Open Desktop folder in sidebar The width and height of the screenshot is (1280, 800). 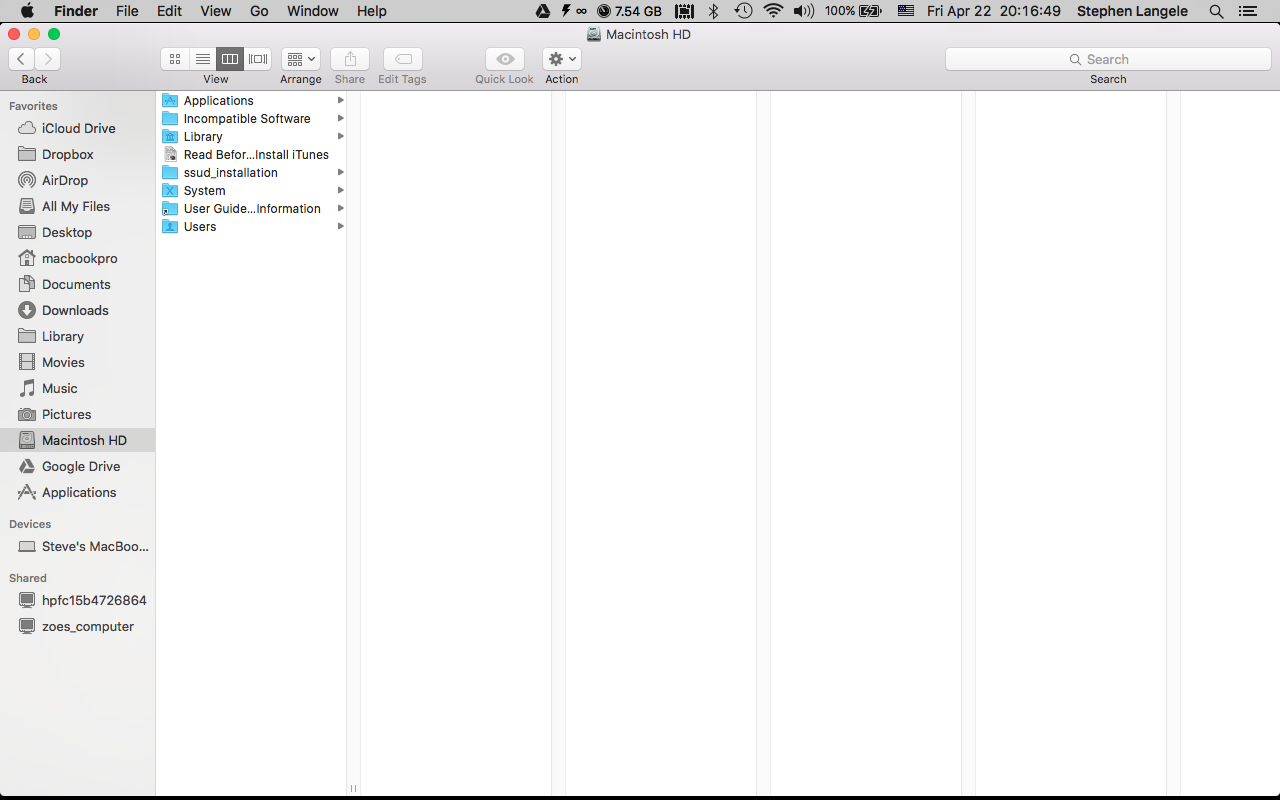78,232
